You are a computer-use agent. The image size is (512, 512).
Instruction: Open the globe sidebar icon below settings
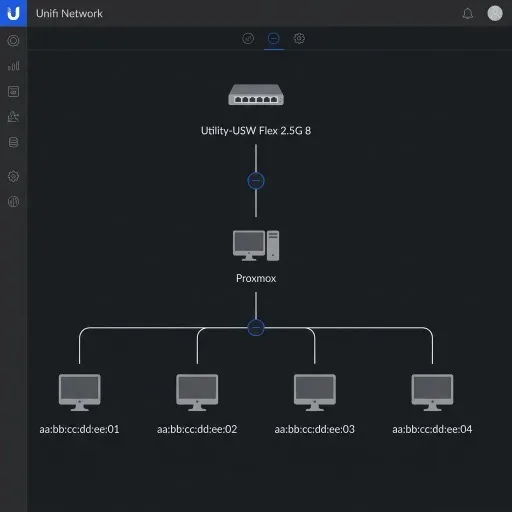(x=13, y=201)
